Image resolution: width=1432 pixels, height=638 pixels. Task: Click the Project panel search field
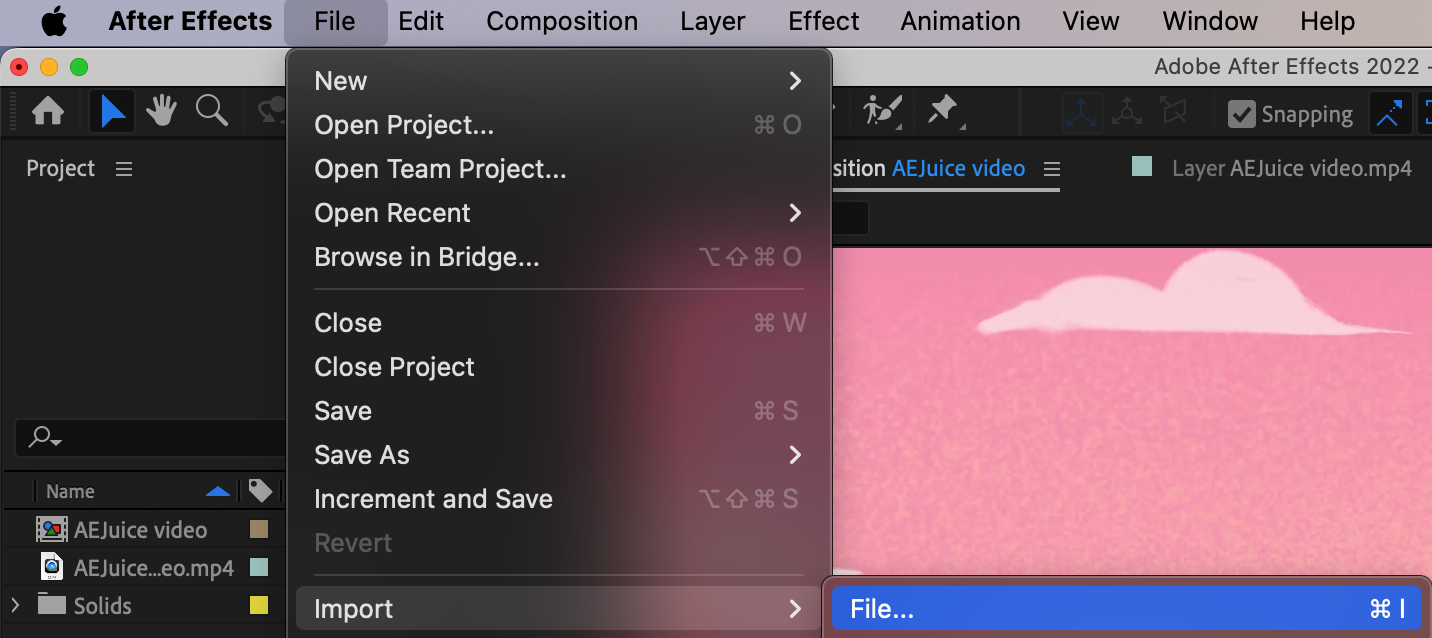[150, 437]
